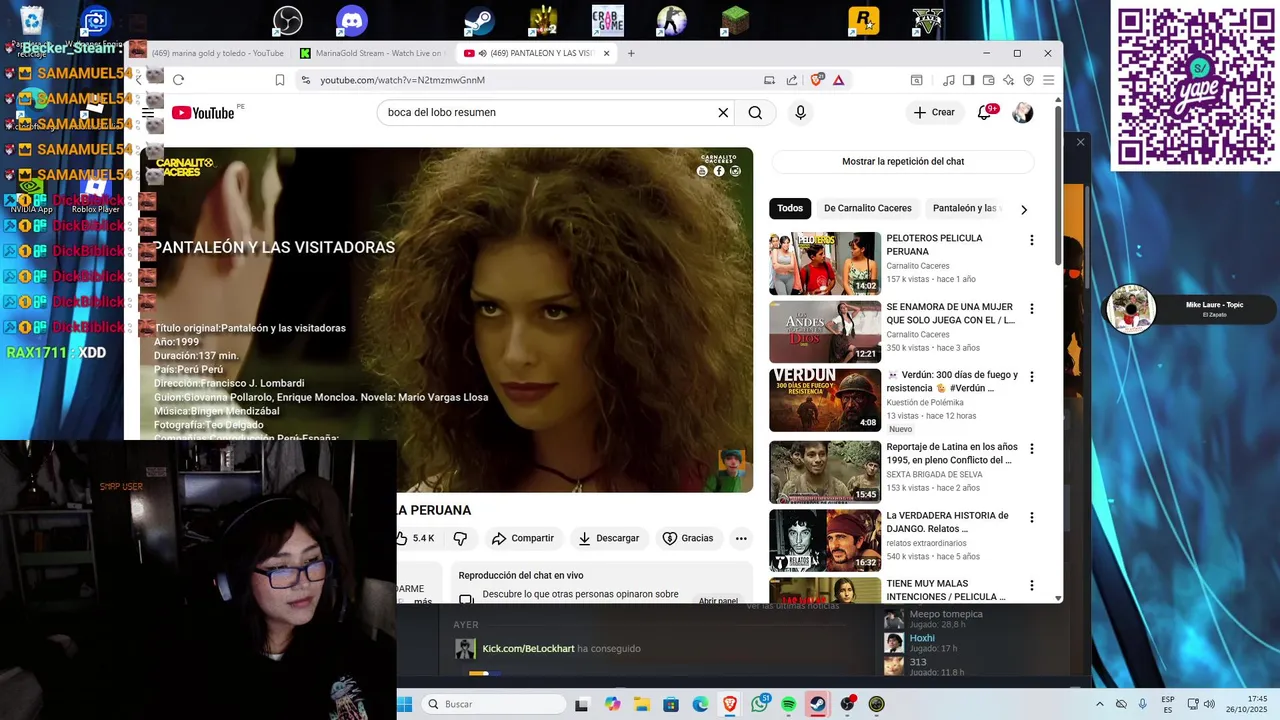Click Kick.com/BeLockhart link in Steam window
Image resolution: width=1280 pixels, height=720 pixels.
pyautogui.click(x=528, y=649)
